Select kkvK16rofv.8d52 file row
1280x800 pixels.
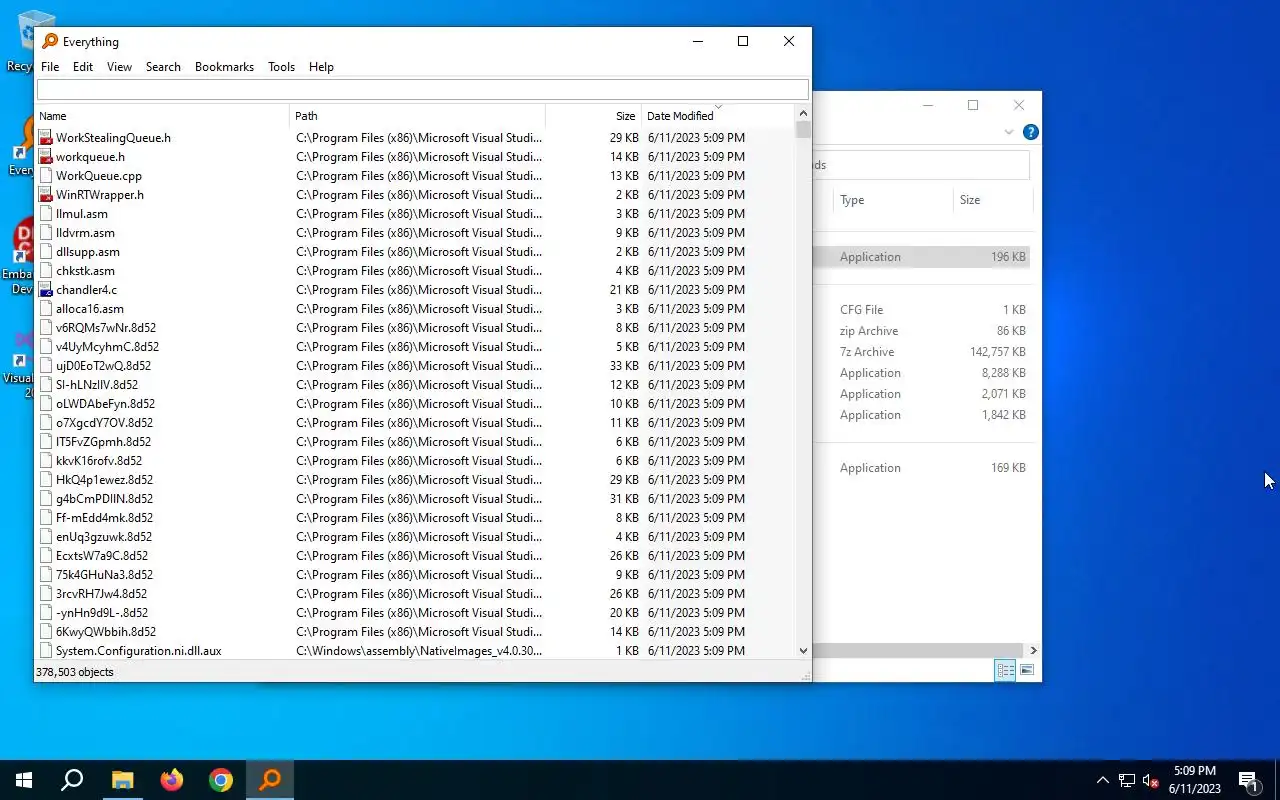[x=415, y=461]
